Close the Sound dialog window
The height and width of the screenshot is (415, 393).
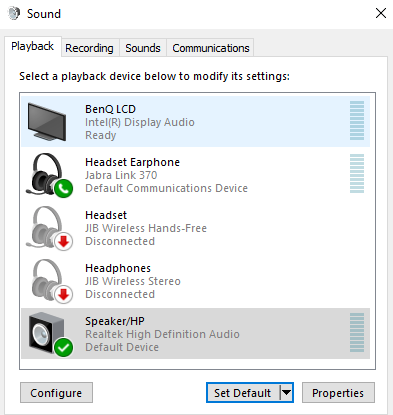click(x=381, y=13)
